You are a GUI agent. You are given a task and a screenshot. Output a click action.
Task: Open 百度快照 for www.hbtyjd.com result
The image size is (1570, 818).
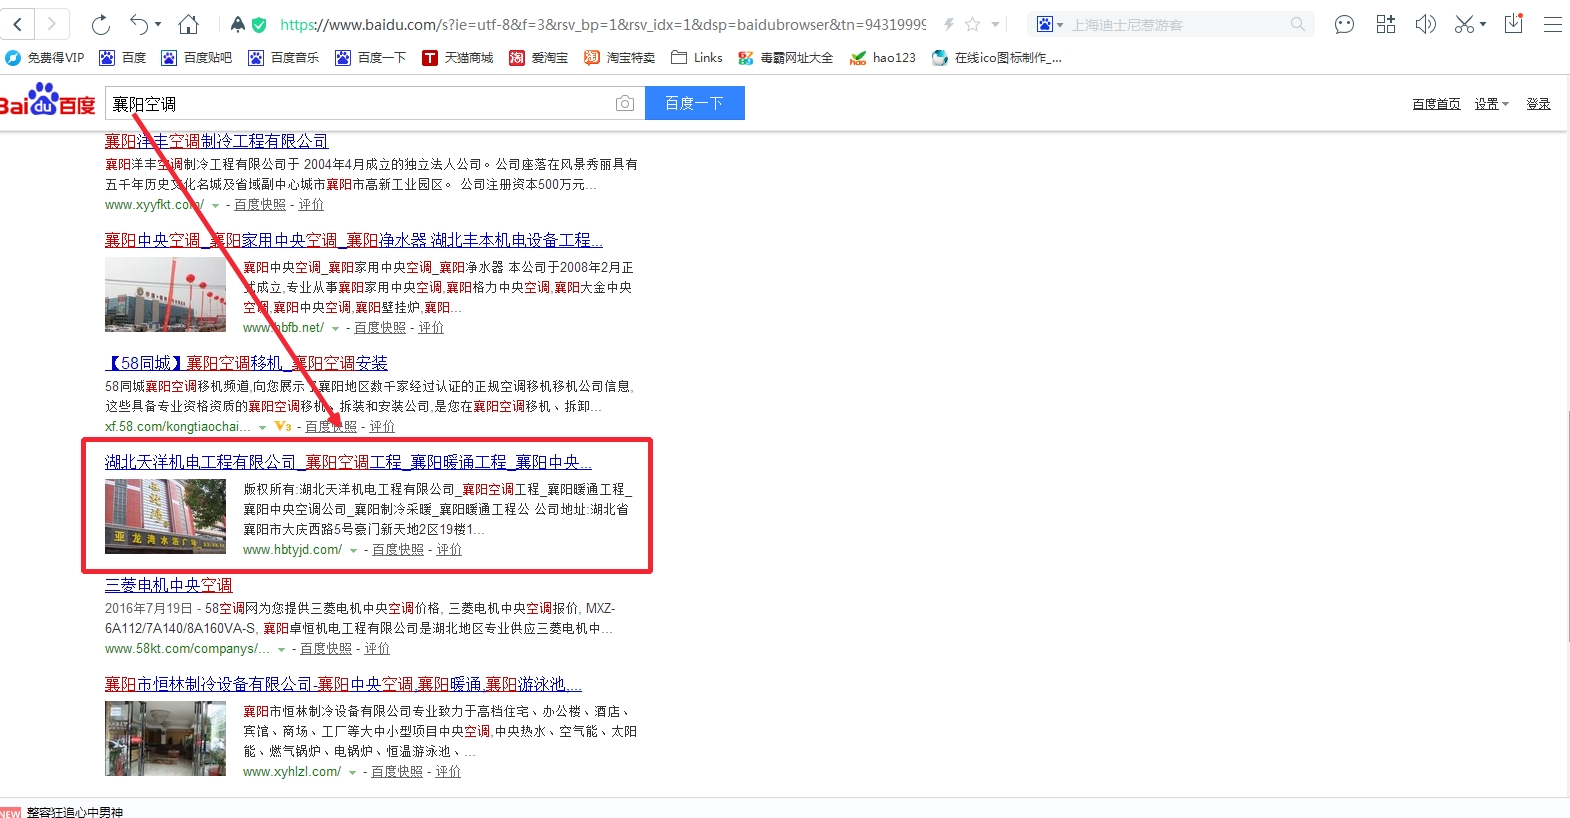(398, 549)
